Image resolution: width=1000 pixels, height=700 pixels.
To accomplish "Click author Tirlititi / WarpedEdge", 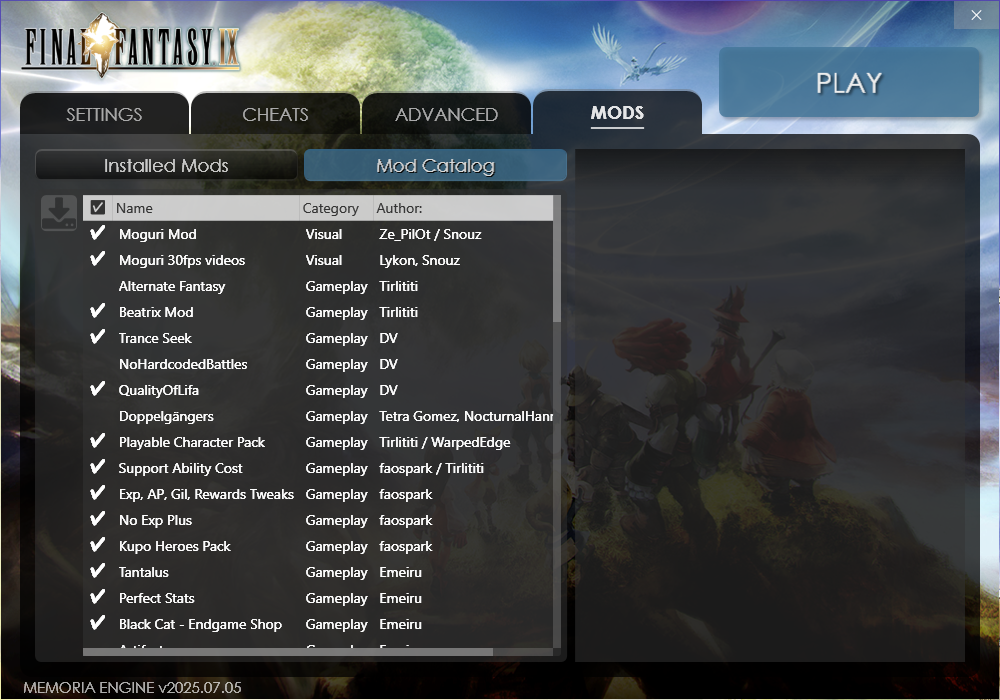I will pyautogui.click(x=445, y=442).
